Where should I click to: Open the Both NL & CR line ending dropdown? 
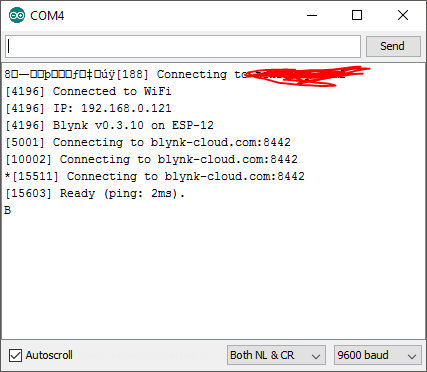pyautogui.click(x=276, y=355)
